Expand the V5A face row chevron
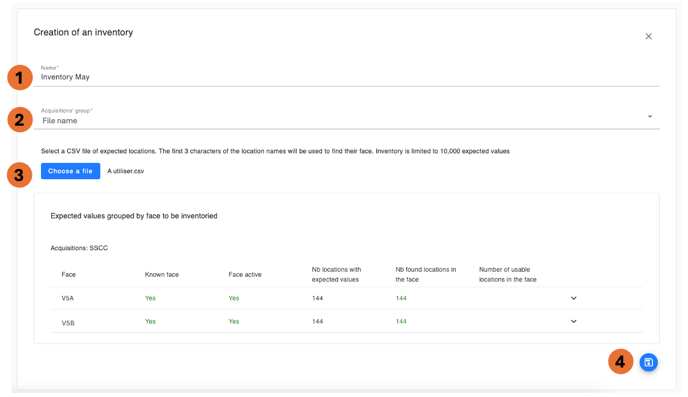Screen dimensions: 688x397 pos(573,298)
